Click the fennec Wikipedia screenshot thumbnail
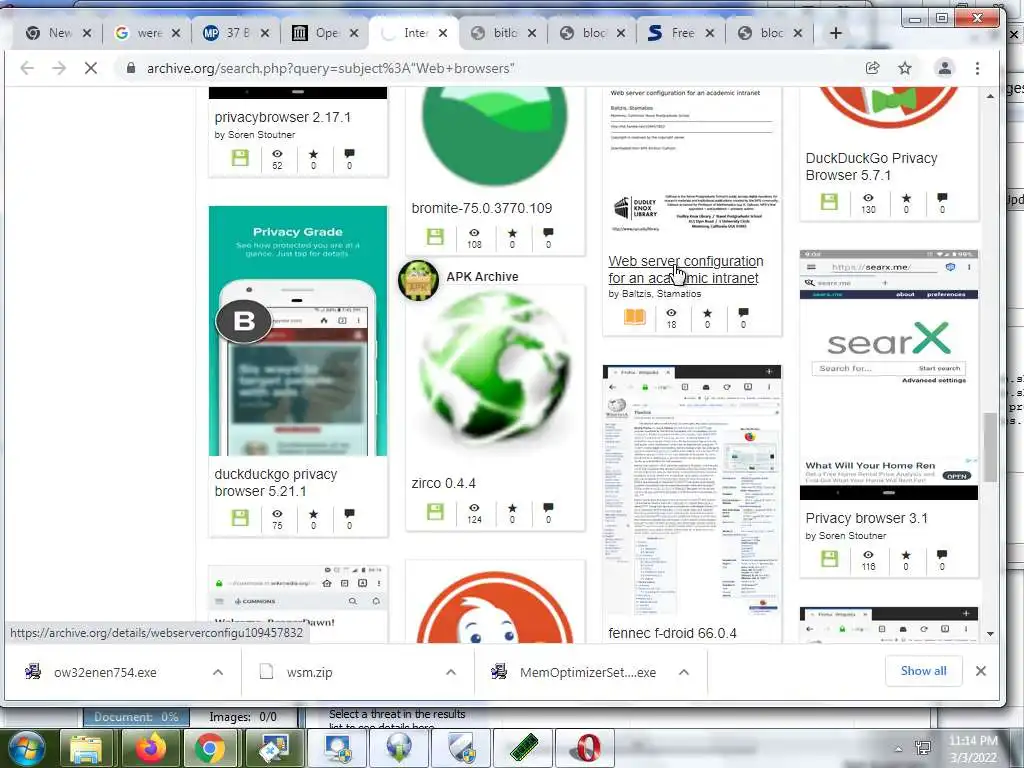The width and height of the screenshot is (1024, 768). tap(692, 490)
